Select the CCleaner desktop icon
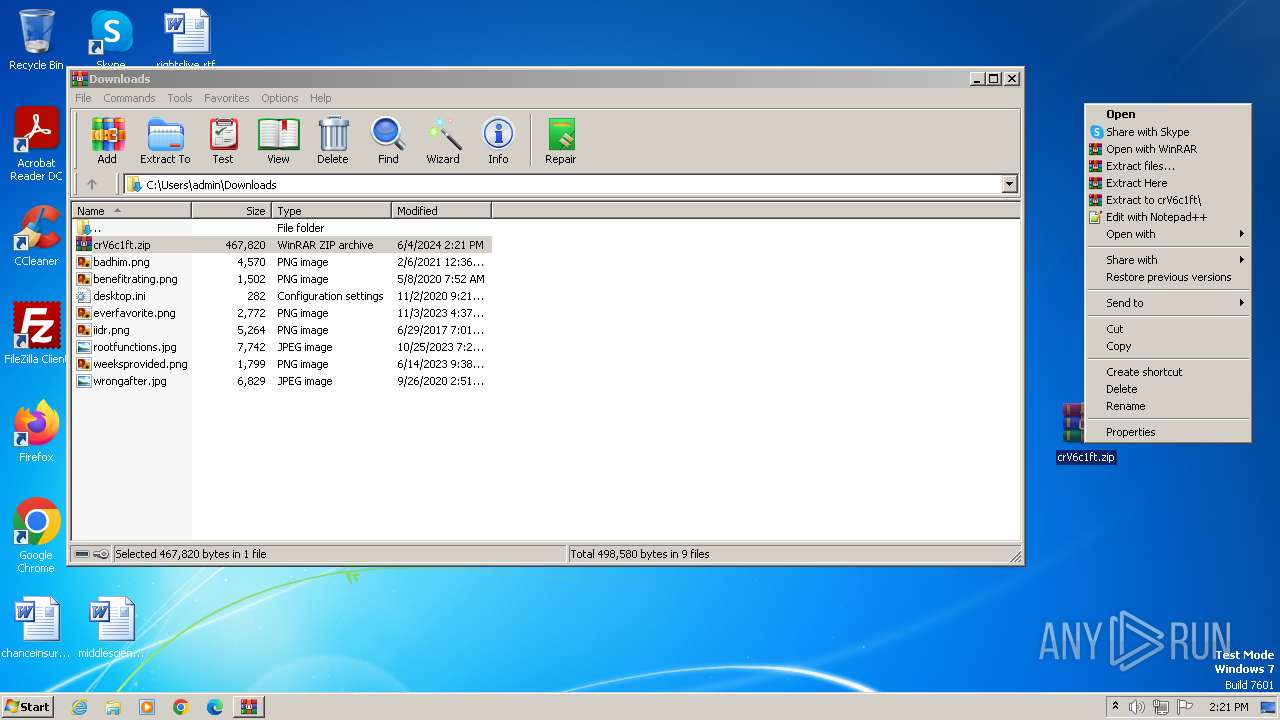This screenshot has width=1280, height=720. click(x=36, y=236)
